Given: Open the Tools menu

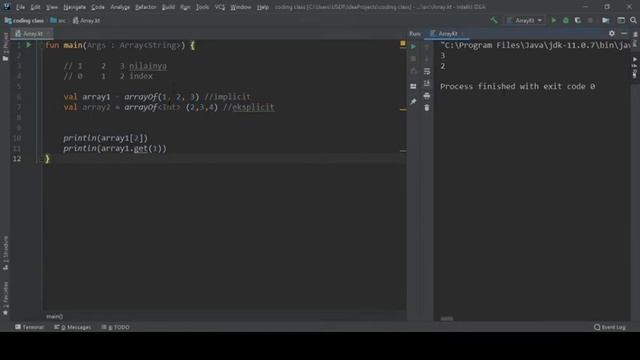Looking at the screenshot, I should pos(202,7).
